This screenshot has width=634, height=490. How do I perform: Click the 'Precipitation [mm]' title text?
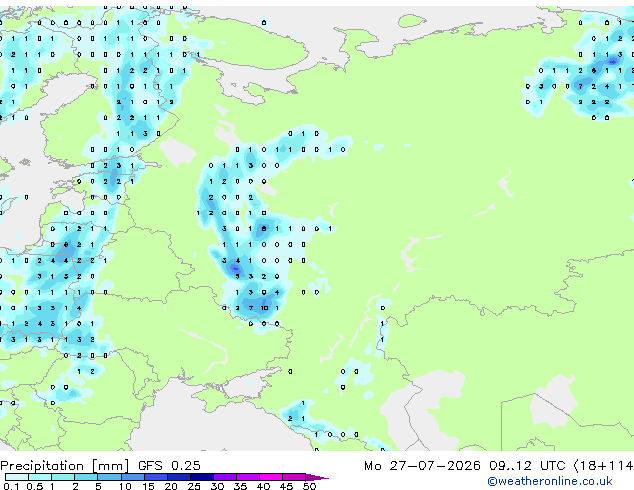65,466
